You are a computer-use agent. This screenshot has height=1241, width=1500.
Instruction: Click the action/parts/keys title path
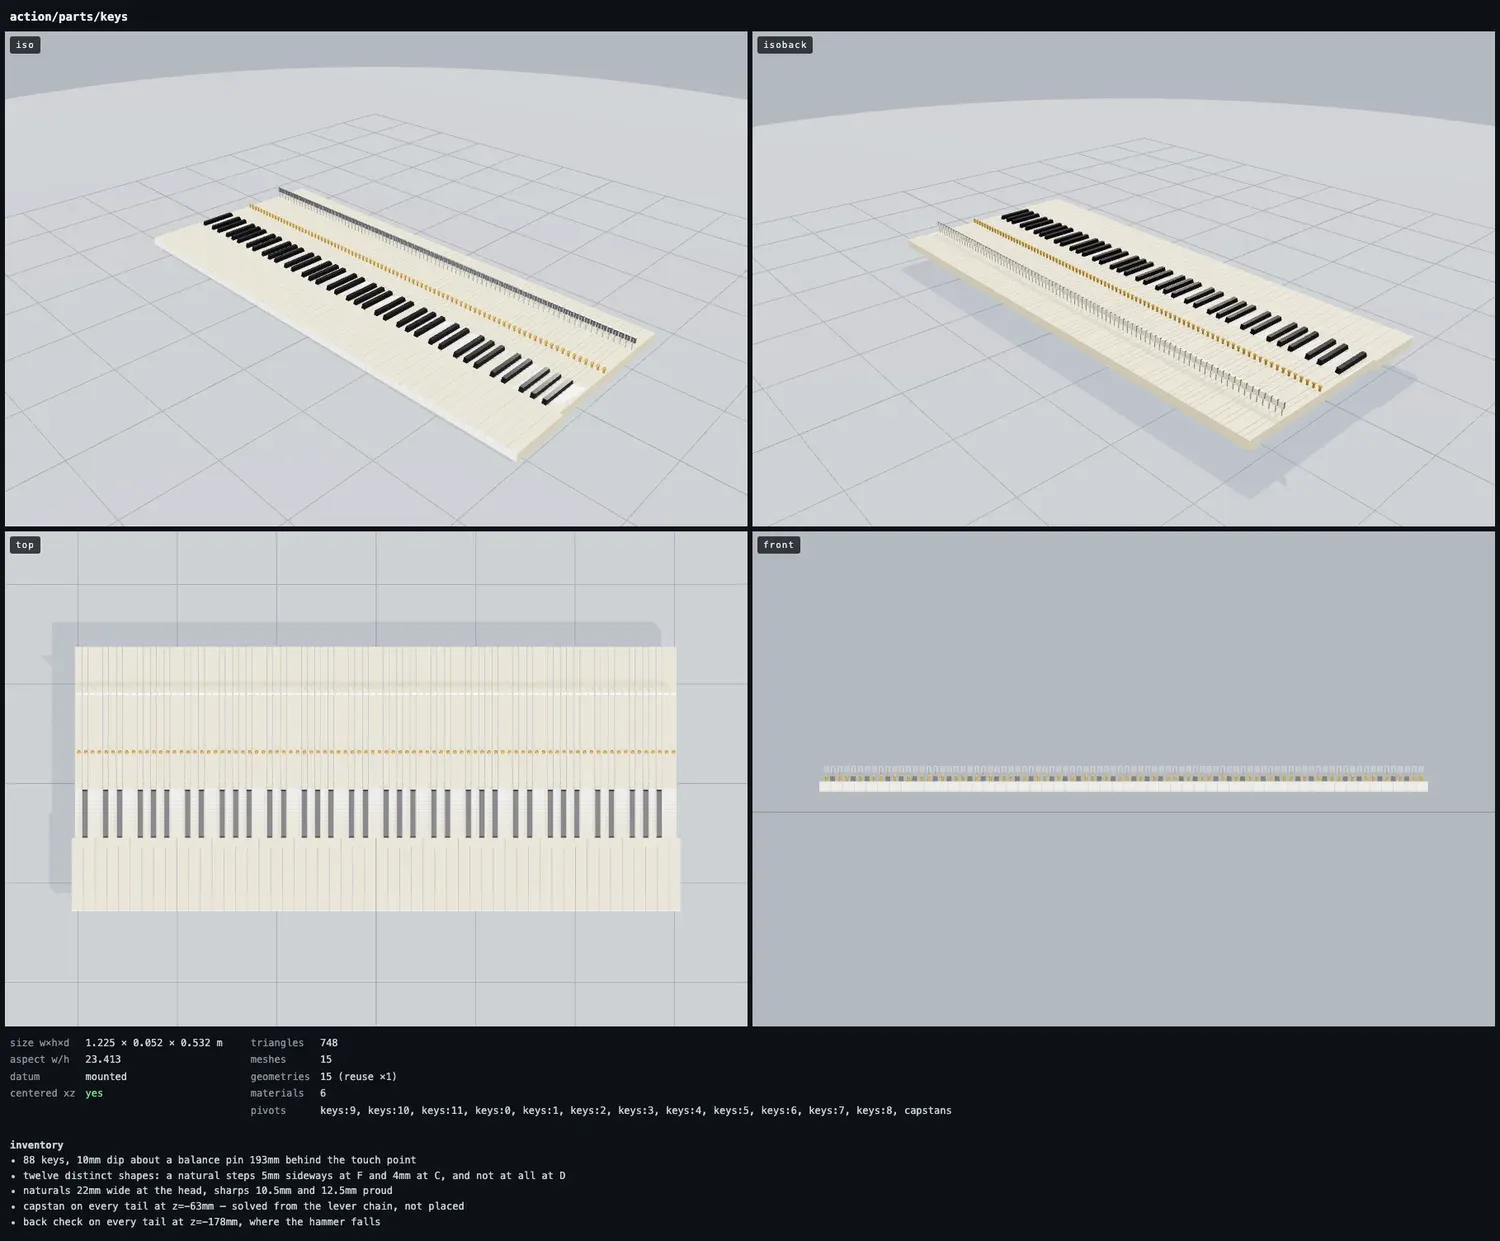tap(69, 17)
